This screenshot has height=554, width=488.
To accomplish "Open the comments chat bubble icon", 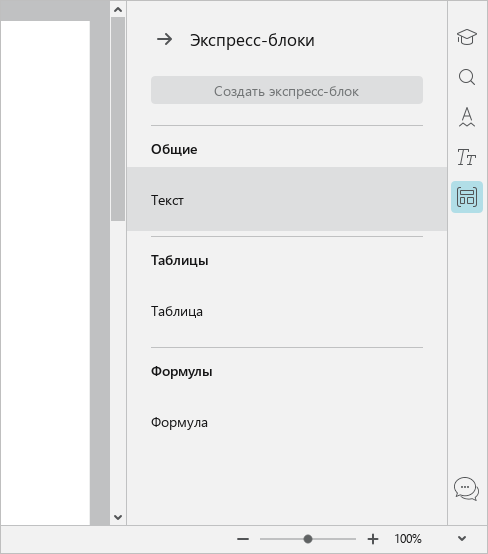I will 466,489.
